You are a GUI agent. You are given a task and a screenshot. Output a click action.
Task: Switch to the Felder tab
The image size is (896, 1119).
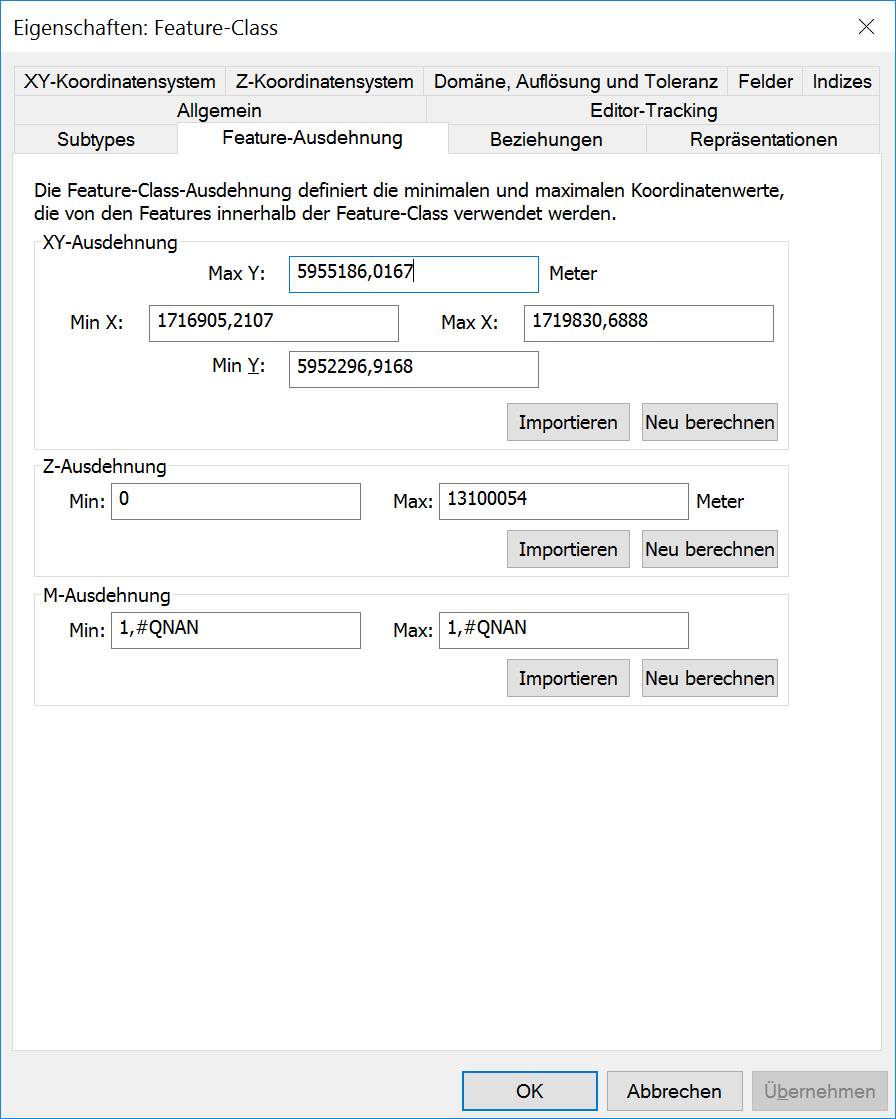click(x=764, y=81)
